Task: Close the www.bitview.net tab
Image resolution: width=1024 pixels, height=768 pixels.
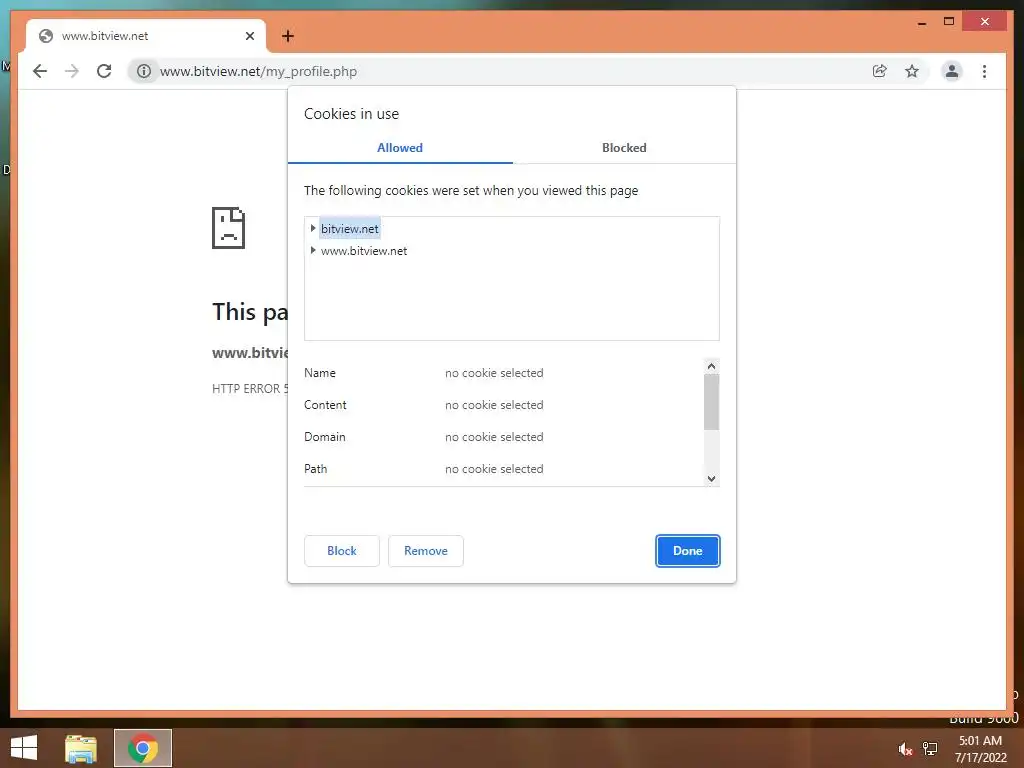Action: click(249, 36)
